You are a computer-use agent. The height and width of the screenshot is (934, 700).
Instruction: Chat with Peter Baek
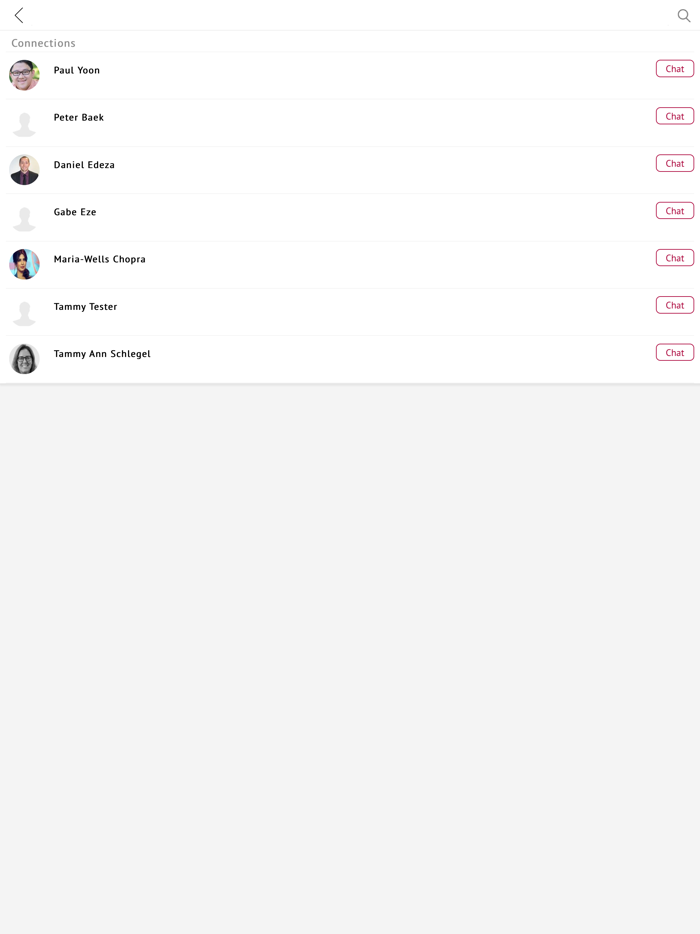coord(675,116)
